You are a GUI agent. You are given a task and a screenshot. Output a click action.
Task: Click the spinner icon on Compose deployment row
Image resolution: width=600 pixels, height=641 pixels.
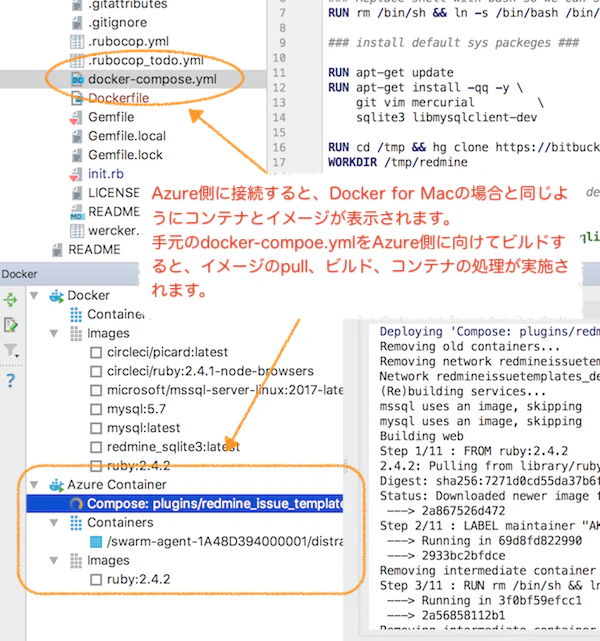click(x=76, y=504)
